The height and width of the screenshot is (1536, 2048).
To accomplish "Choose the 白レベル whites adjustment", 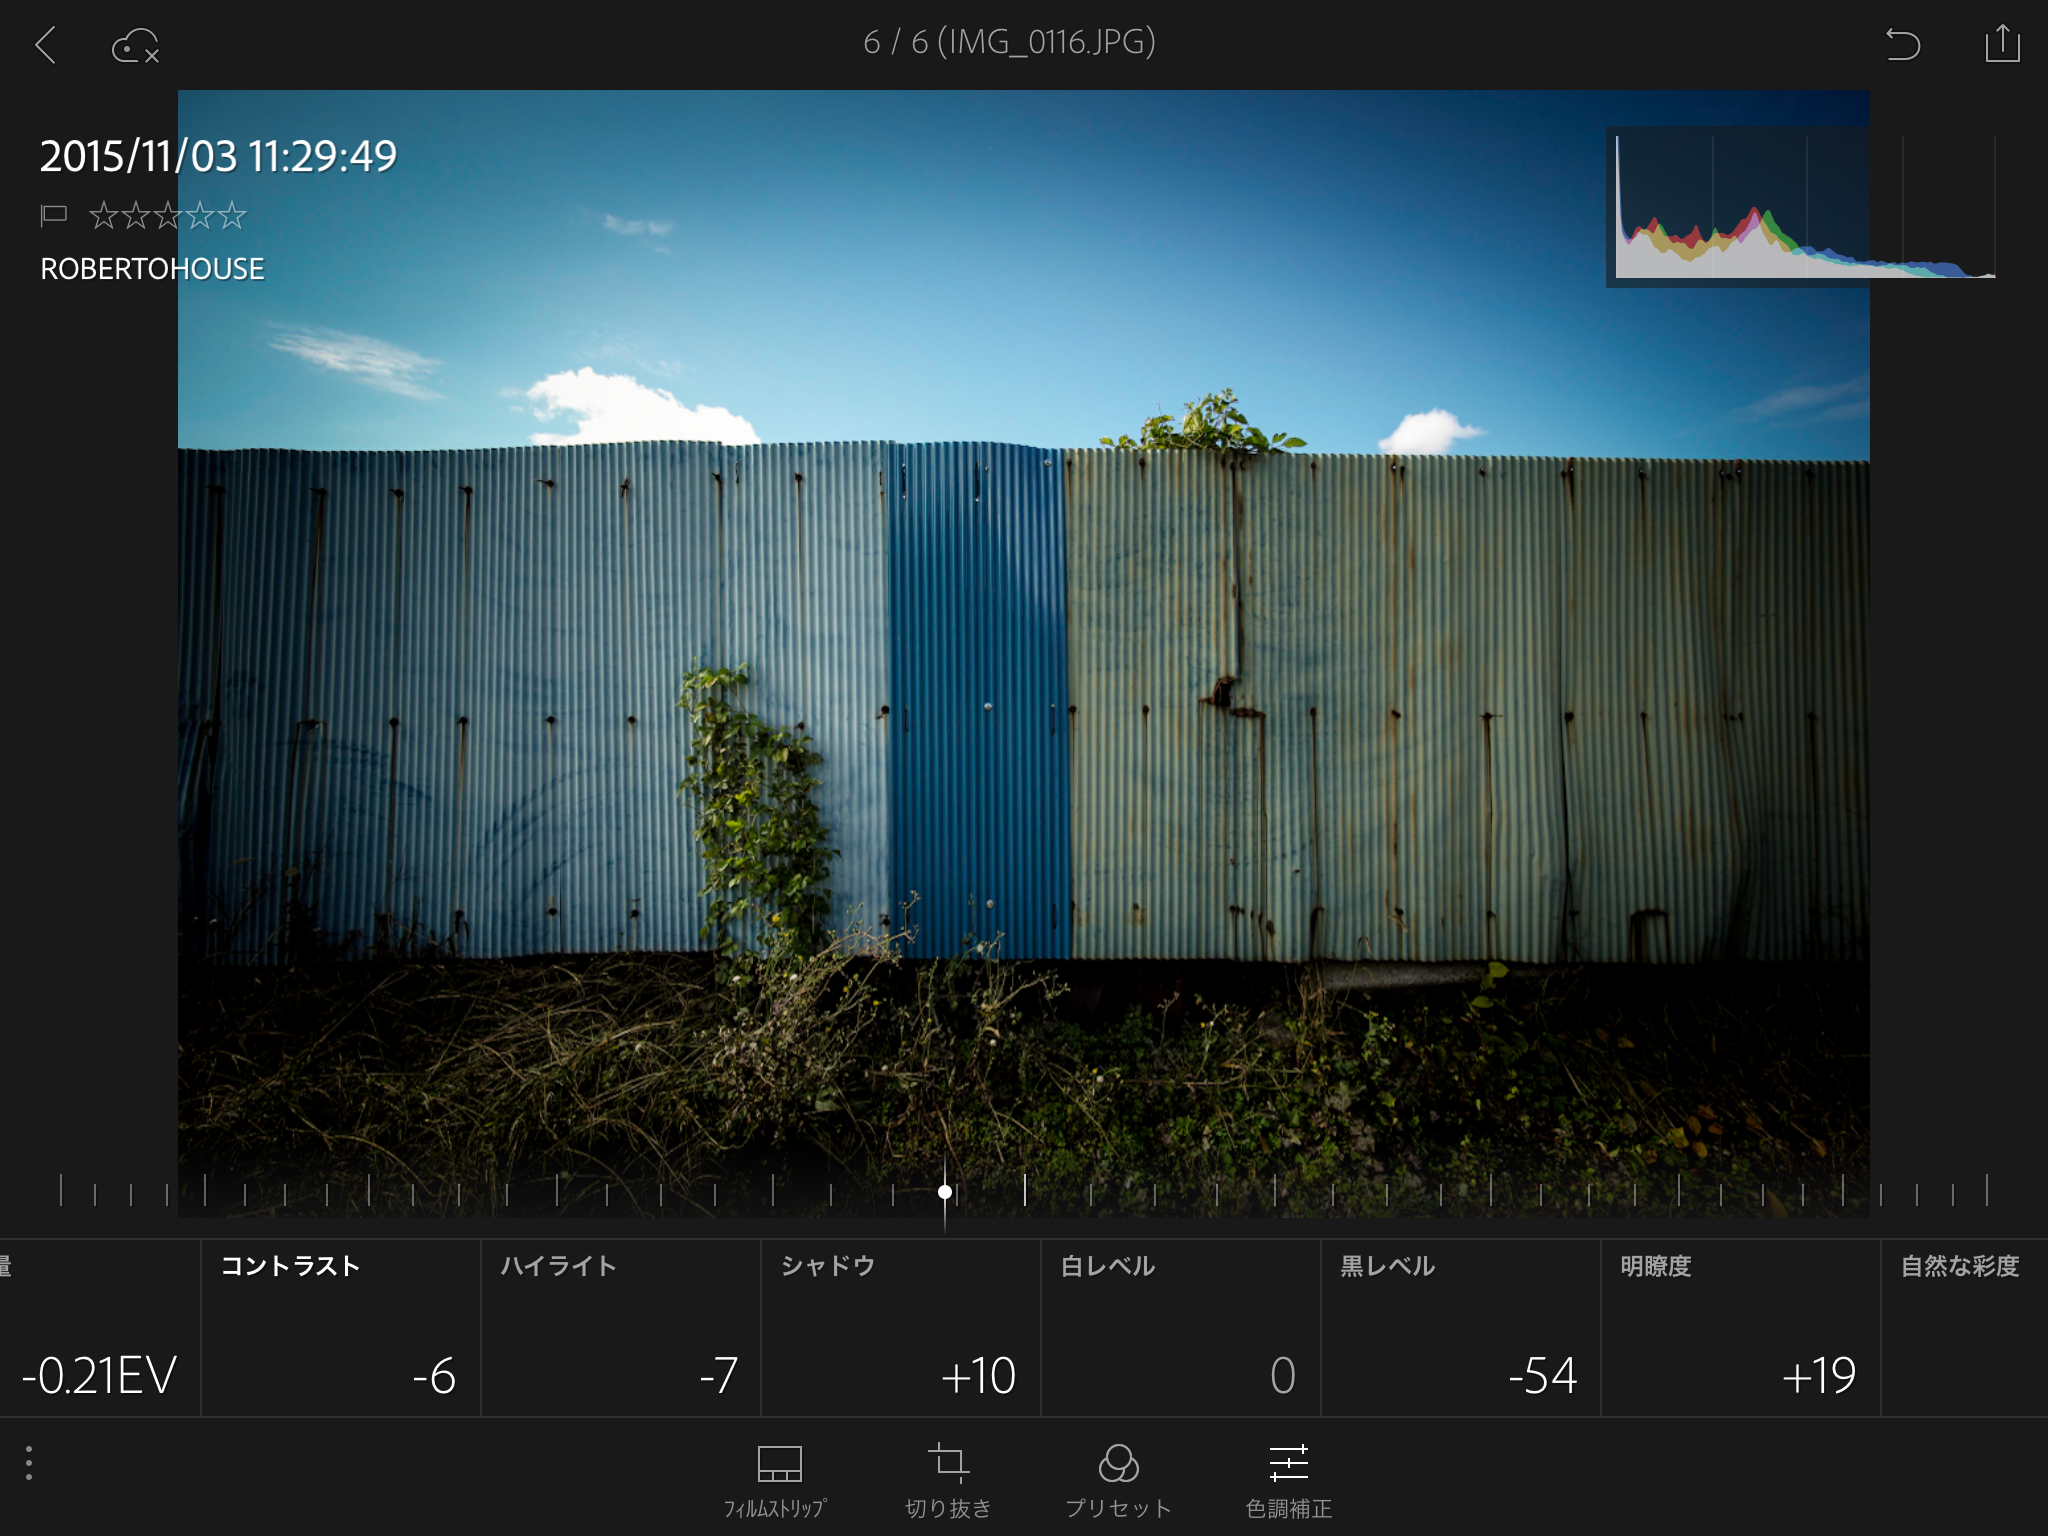I will pyautogui.click(x=1181, y=1328).
